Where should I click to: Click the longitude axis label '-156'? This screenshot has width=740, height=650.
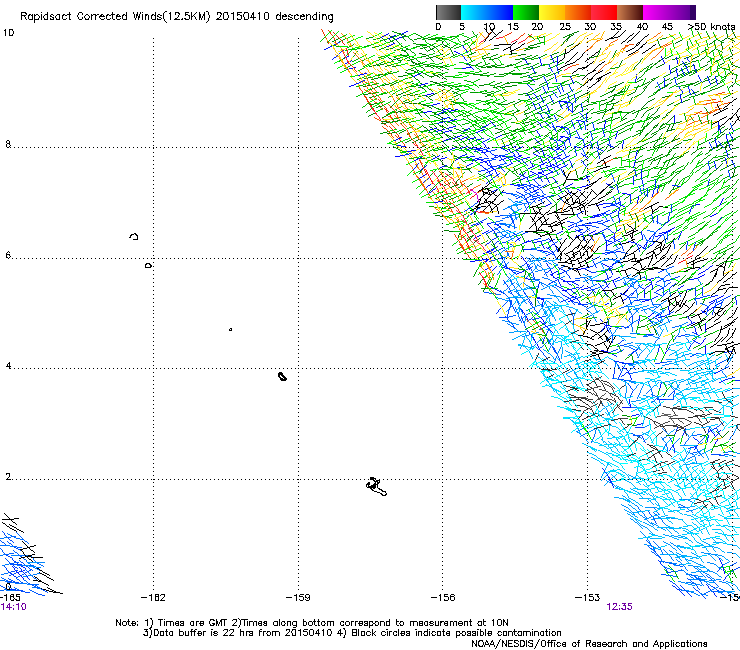(443, 598)
